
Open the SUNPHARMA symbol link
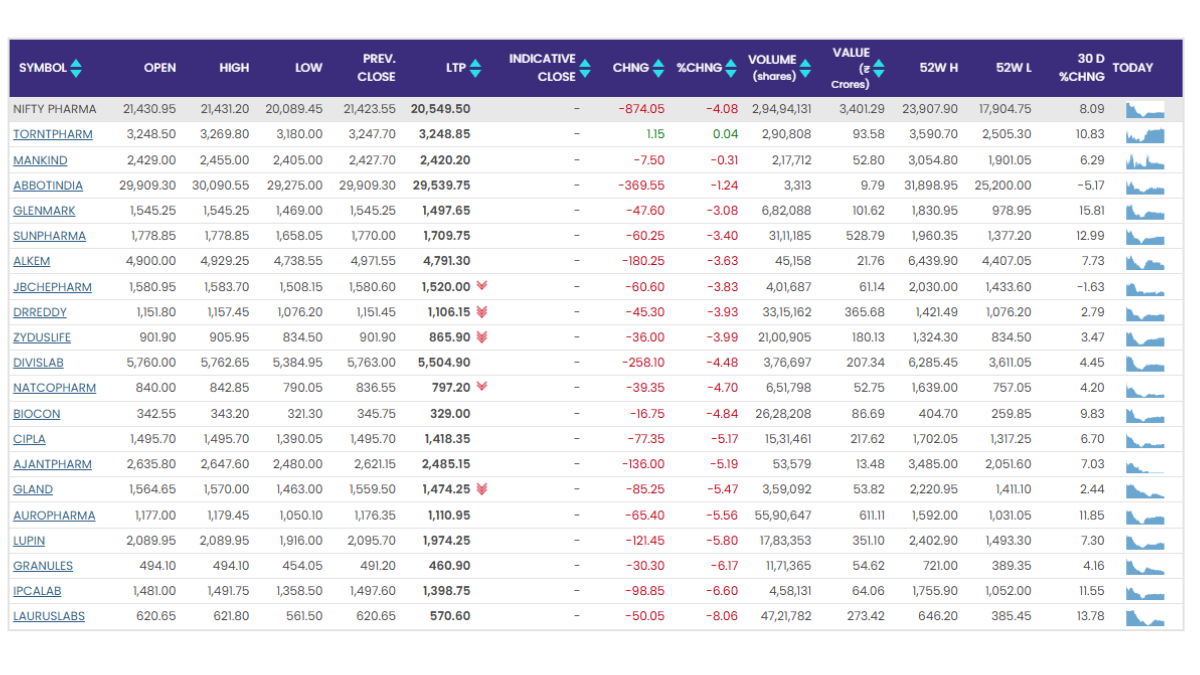pyautogui.click(x=49, y=236)
